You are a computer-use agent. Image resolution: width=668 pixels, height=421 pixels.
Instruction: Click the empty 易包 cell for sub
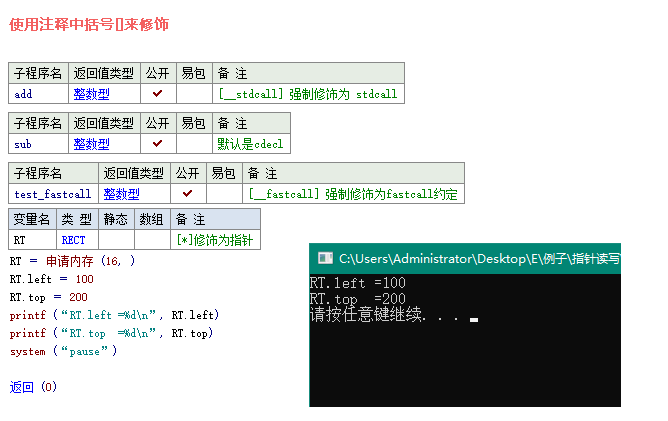194,144
